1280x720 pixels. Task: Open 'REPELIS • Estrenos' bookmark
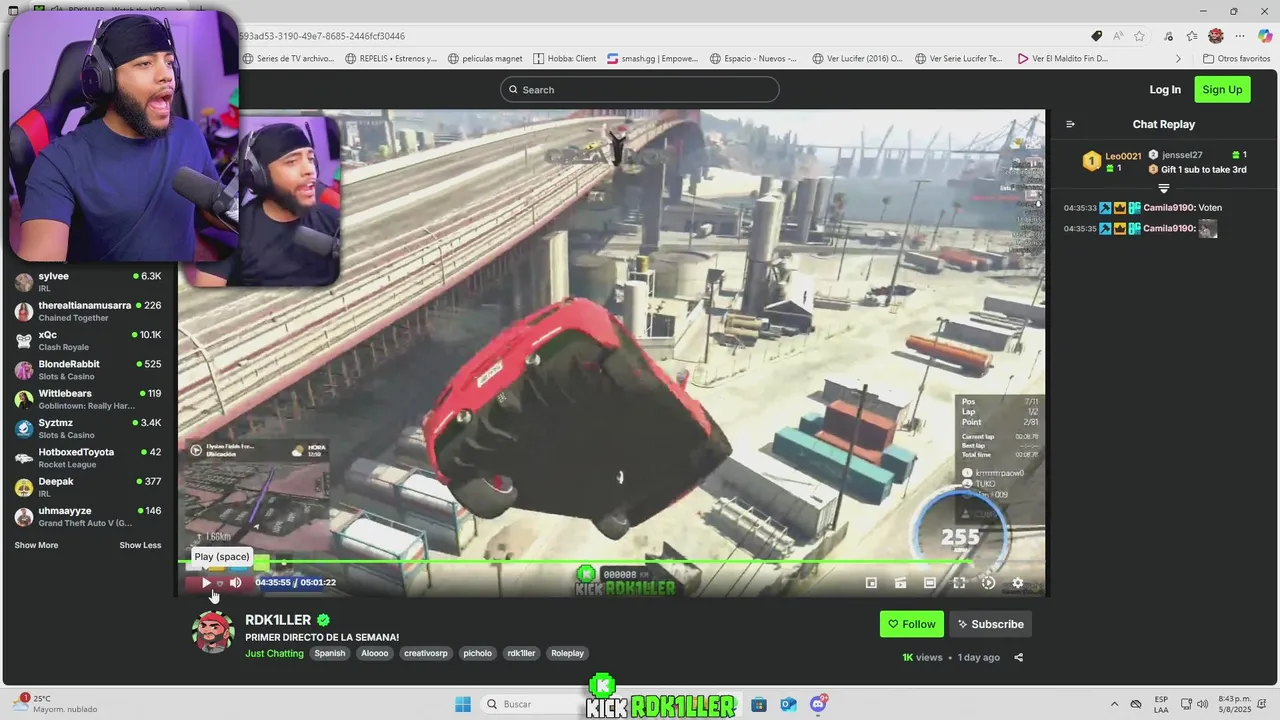coord(391,59)
